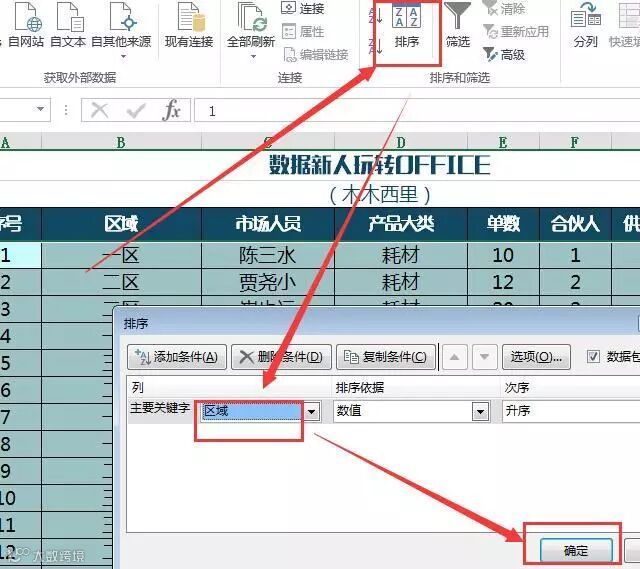The width and height of the screenshot is (640, 569).
Task: Click 耗材 cell in 陈三水 row
Action: [401, 256]
